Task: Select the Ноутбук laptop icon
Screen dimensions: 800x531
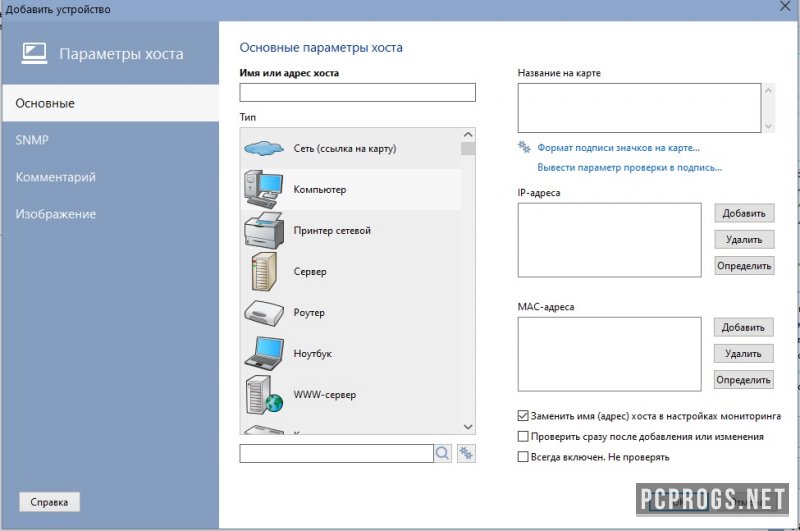Action: [264, 353]
